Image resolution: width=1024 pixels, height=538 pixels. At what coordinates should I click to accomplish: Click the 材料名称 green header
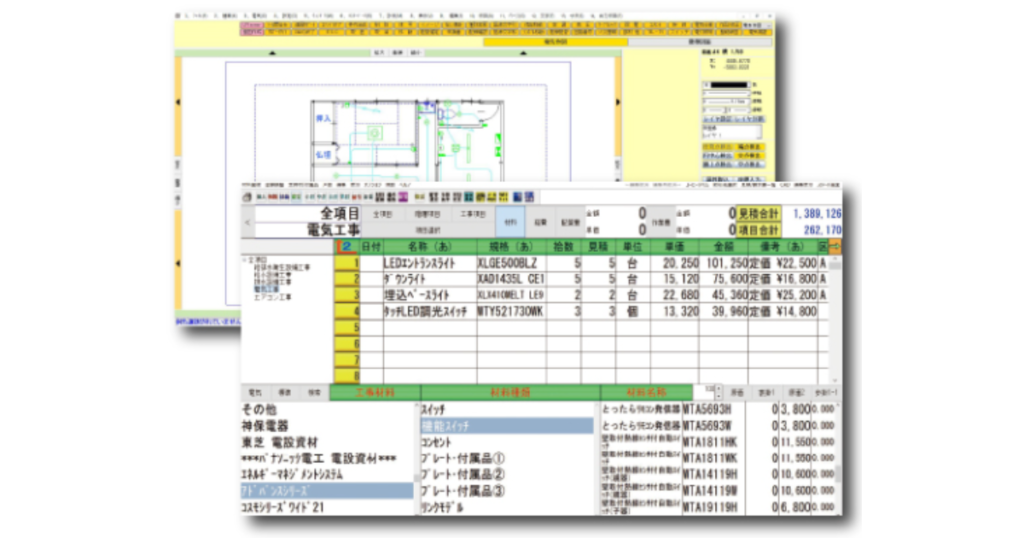point(646,393)
